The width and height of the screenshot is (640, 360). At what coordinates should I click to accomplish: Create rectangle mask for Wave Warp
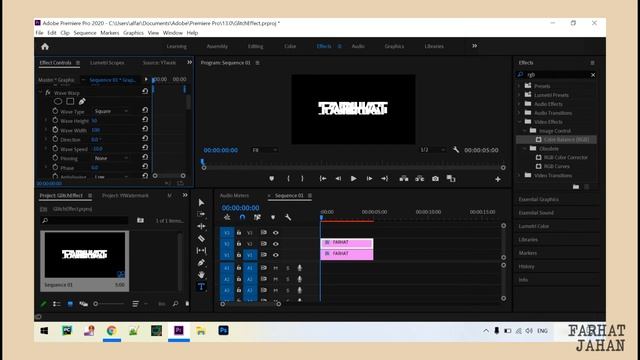(70, 101)
